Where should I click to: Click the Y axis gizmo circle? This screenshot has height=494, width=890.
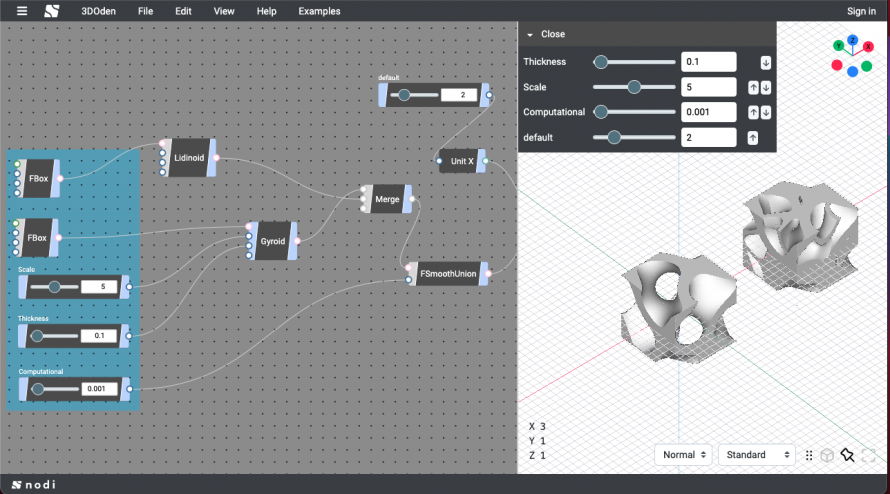pos(838,45)
